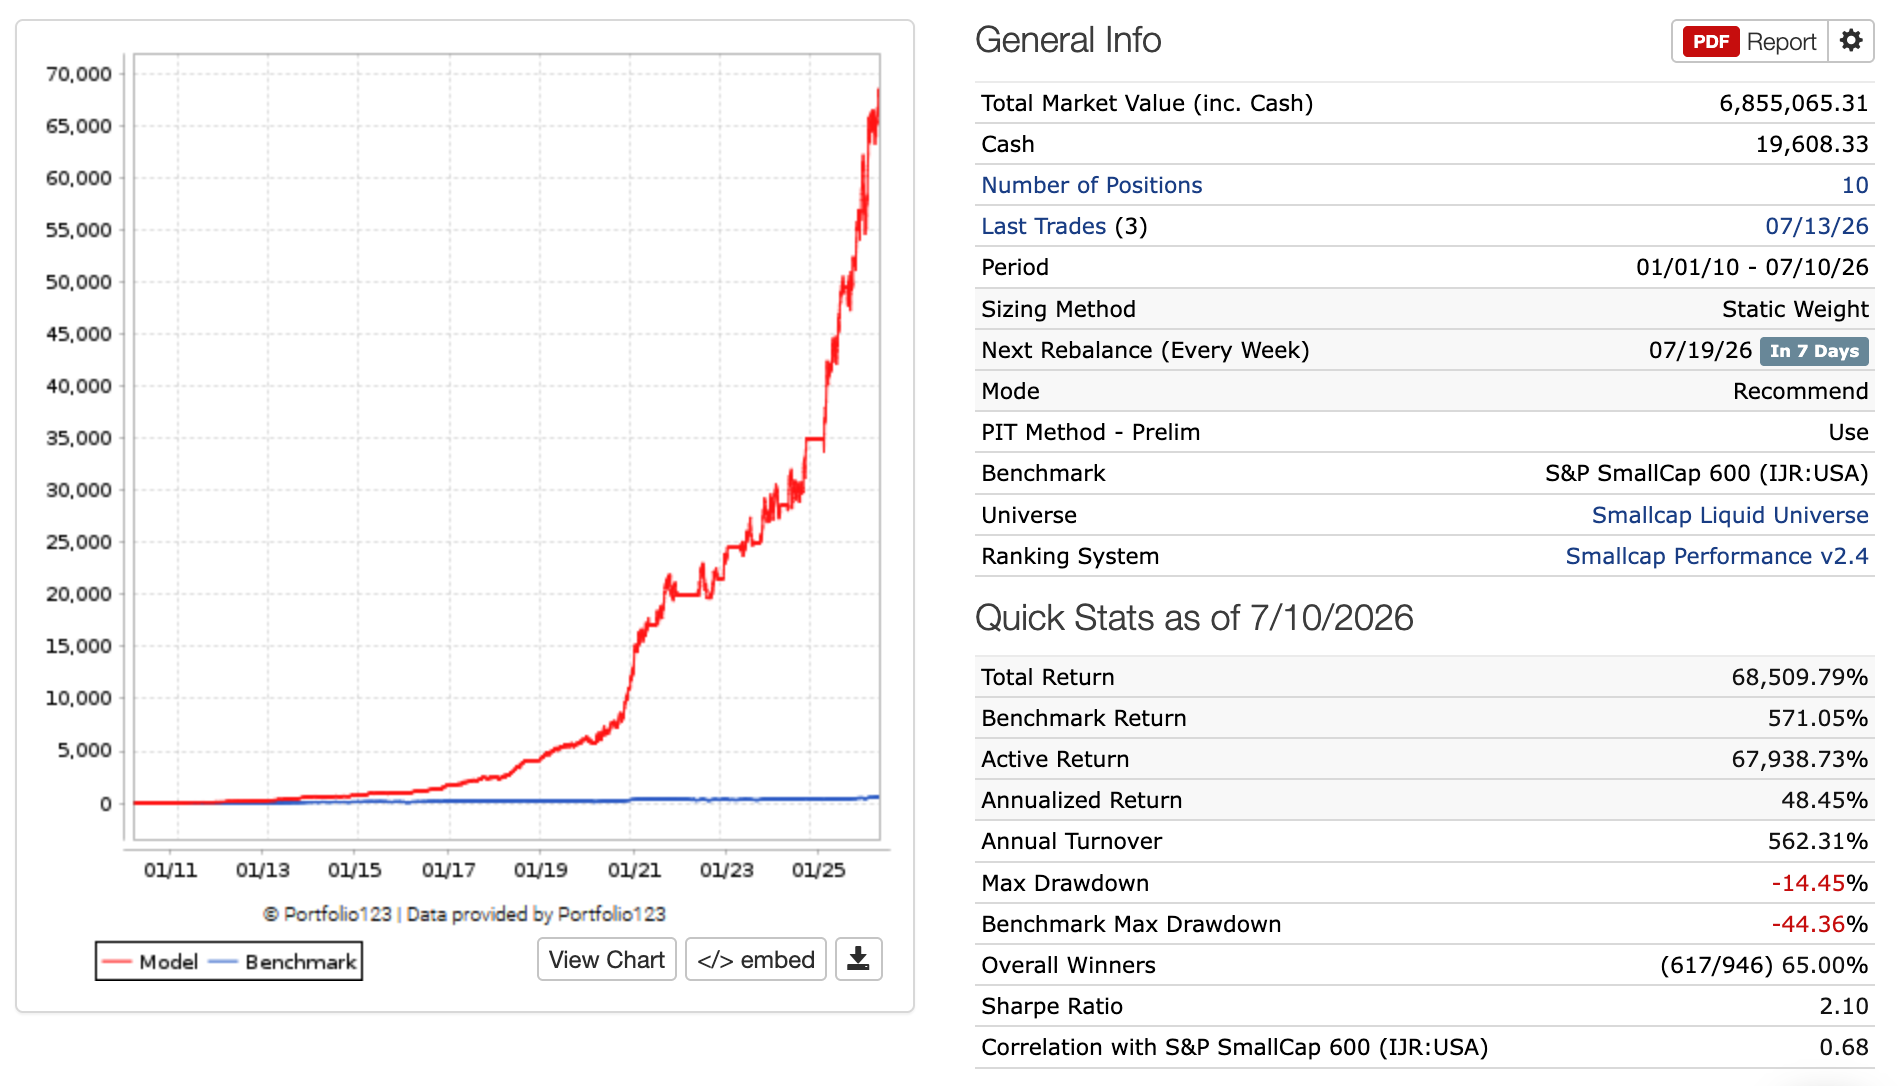This screenshot has height=1086, width=1898.
Task: Click the red model line on chart
Action: [x=632, y=670]
